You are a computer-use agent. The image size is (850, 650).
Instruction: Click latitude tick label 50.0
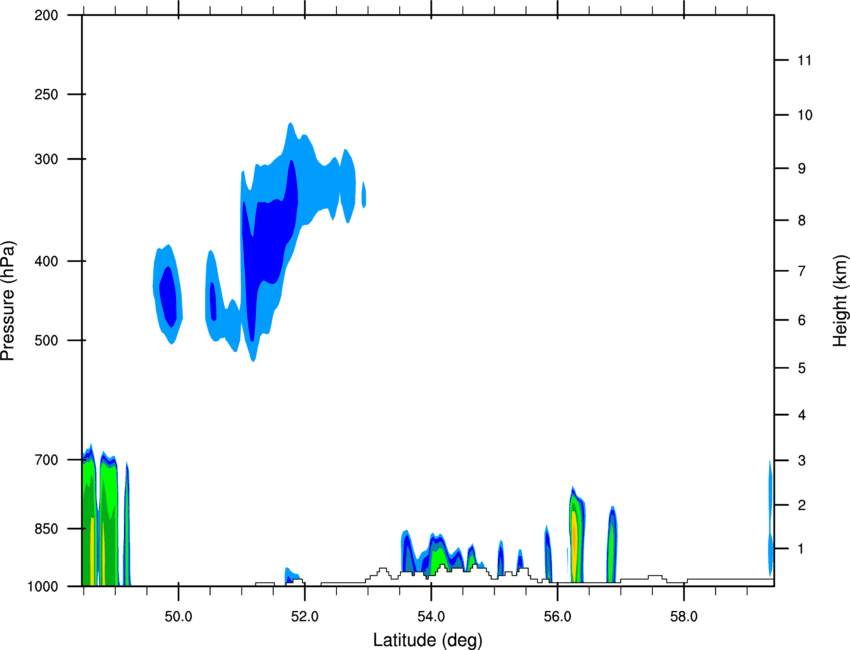coord(178,617)
